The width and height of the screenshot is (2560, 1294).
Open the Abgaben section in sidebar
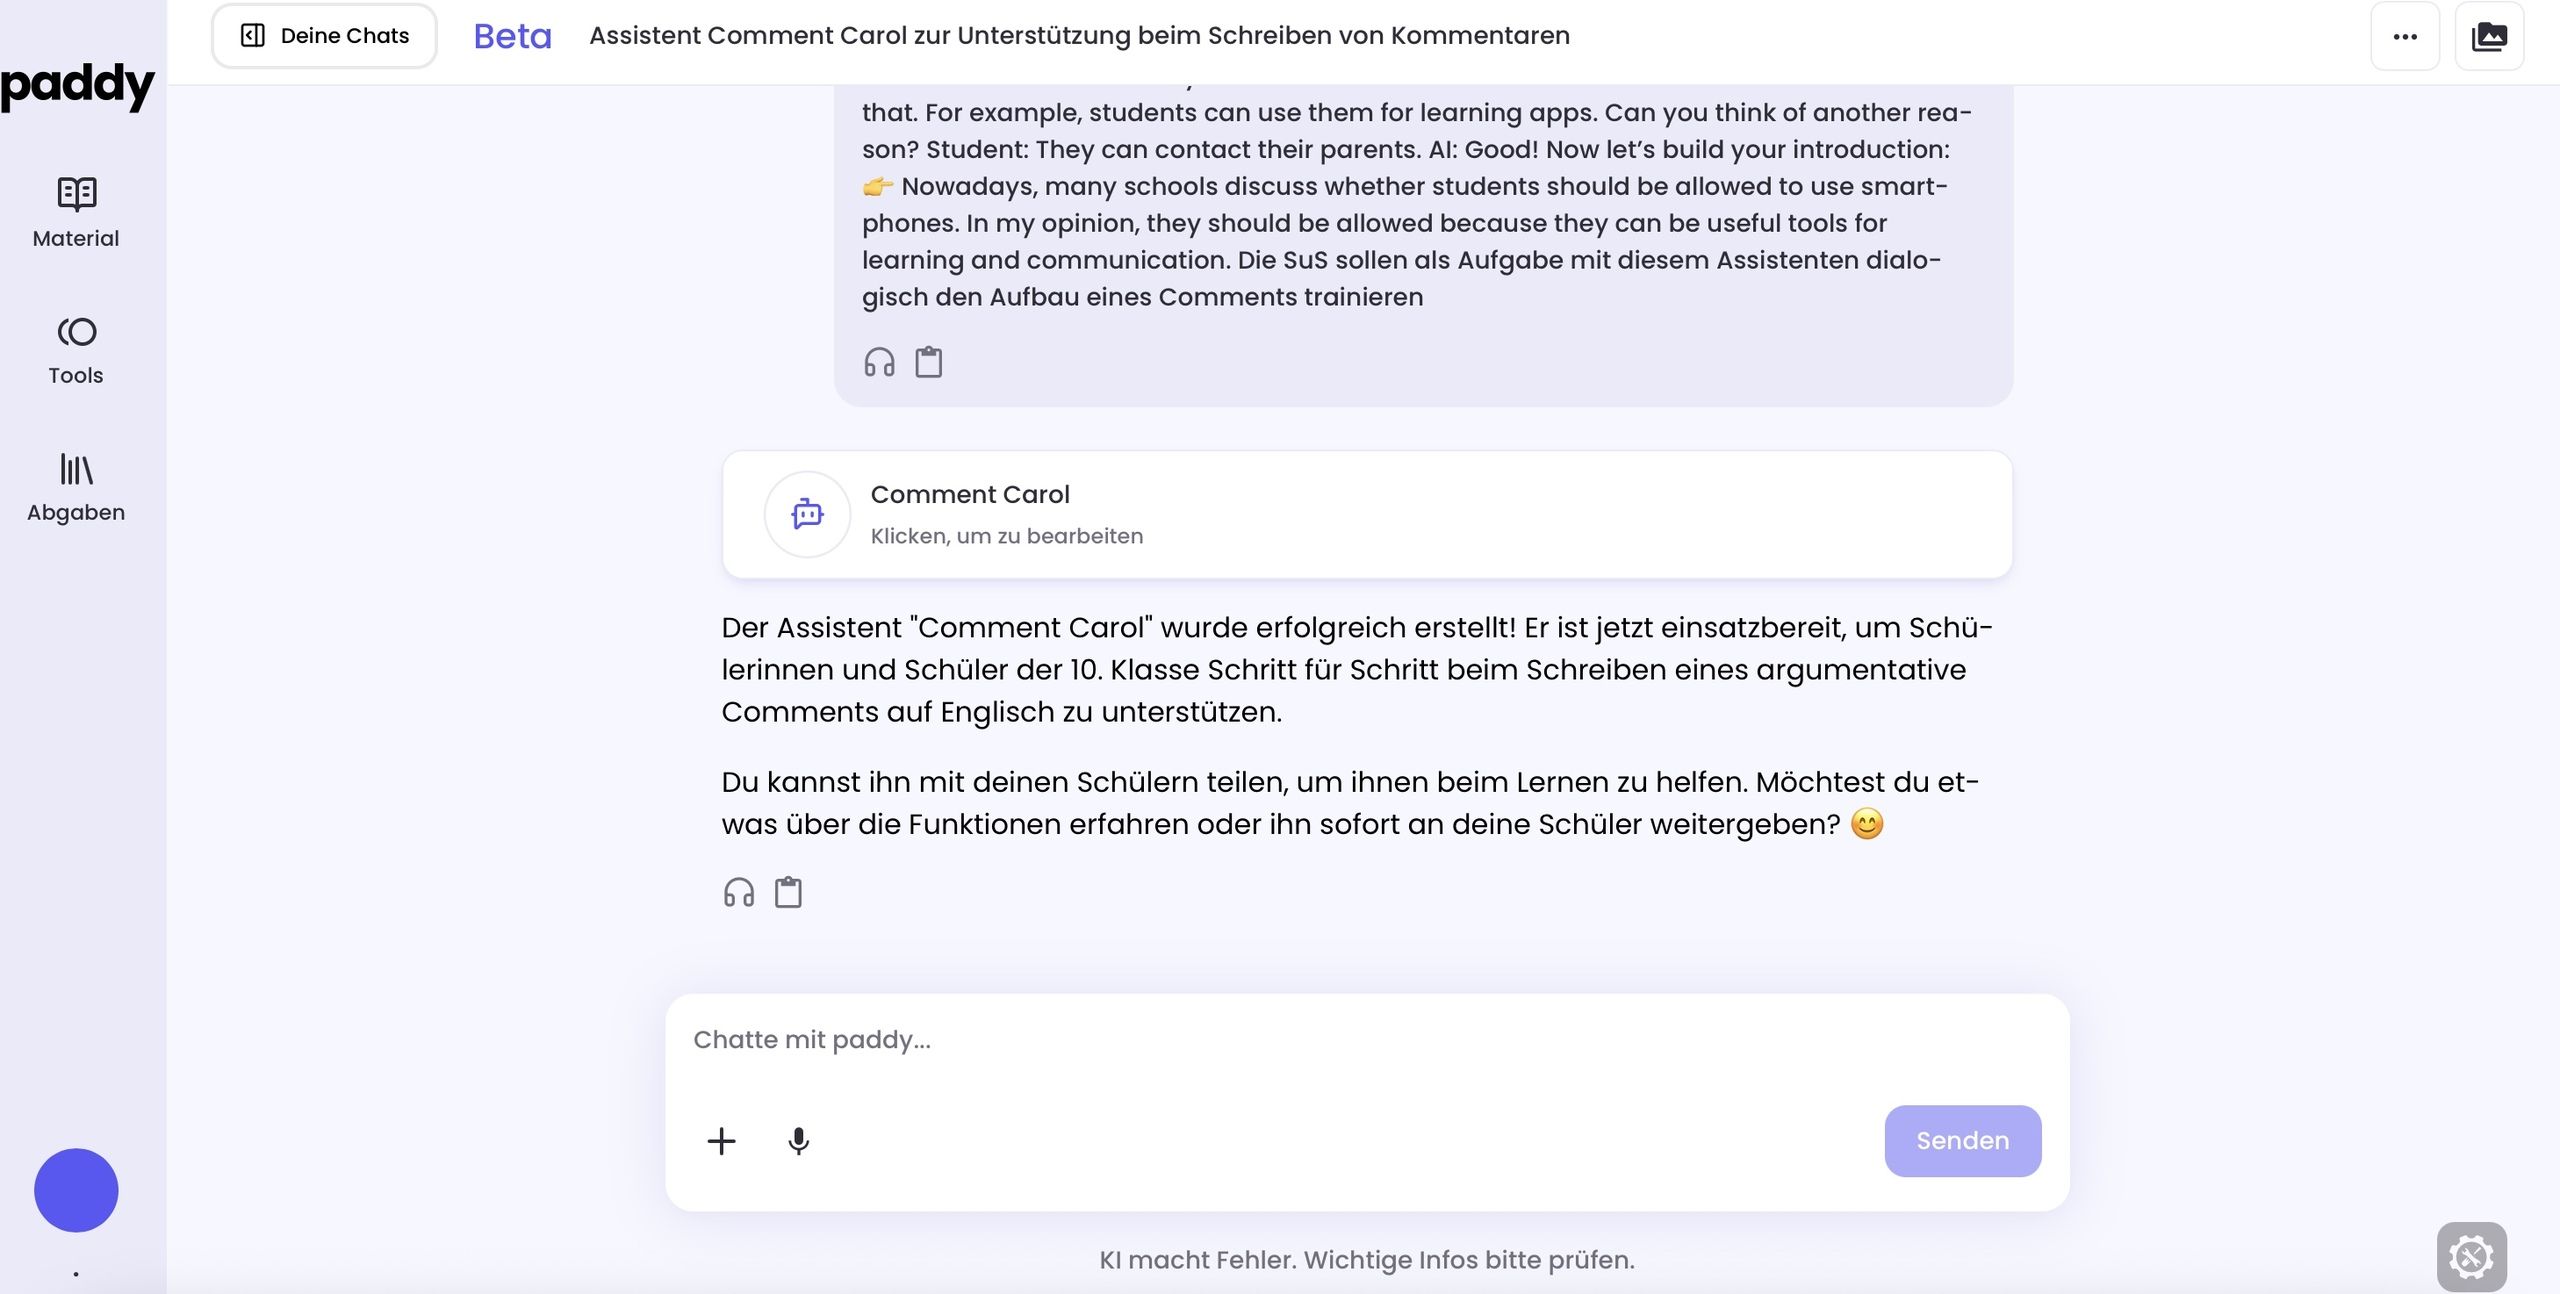[x=76, y=487]
